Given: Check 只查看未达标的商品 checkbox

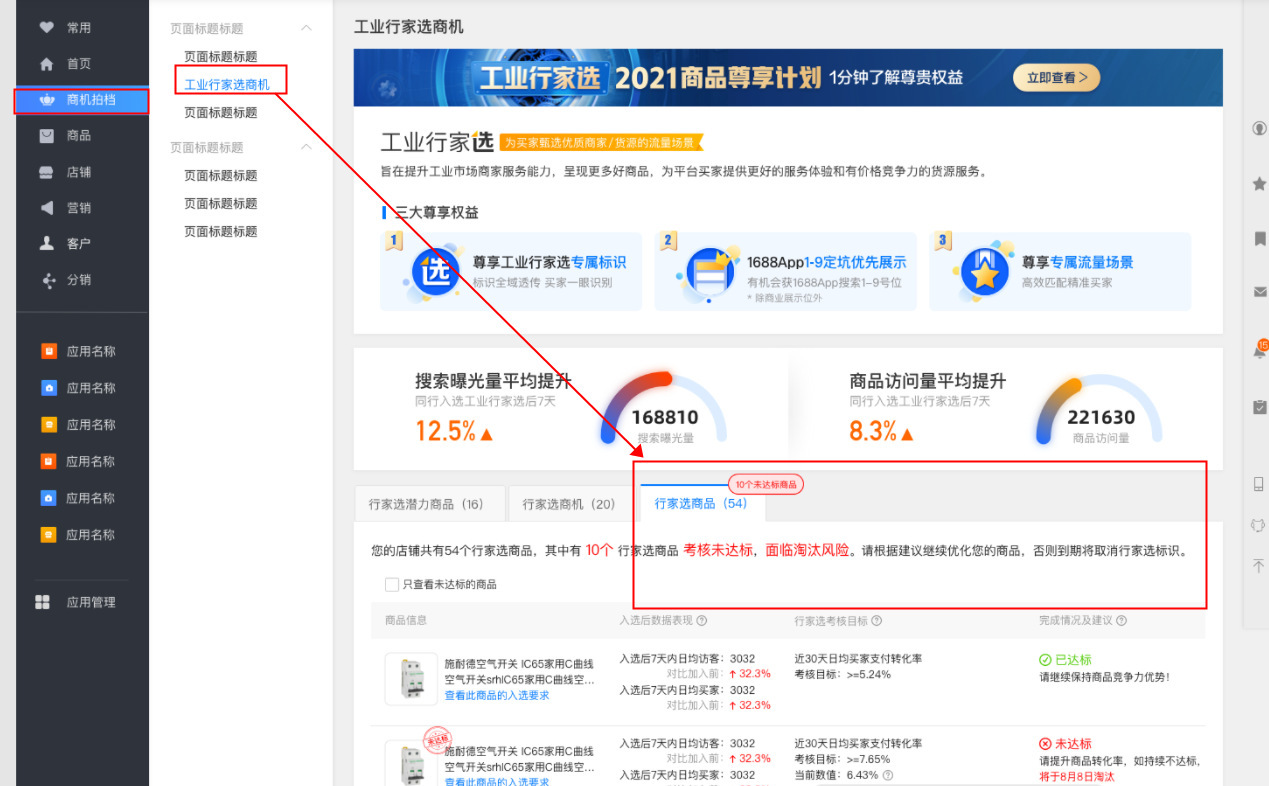Looking at the screenshot, I should [392, 585].
